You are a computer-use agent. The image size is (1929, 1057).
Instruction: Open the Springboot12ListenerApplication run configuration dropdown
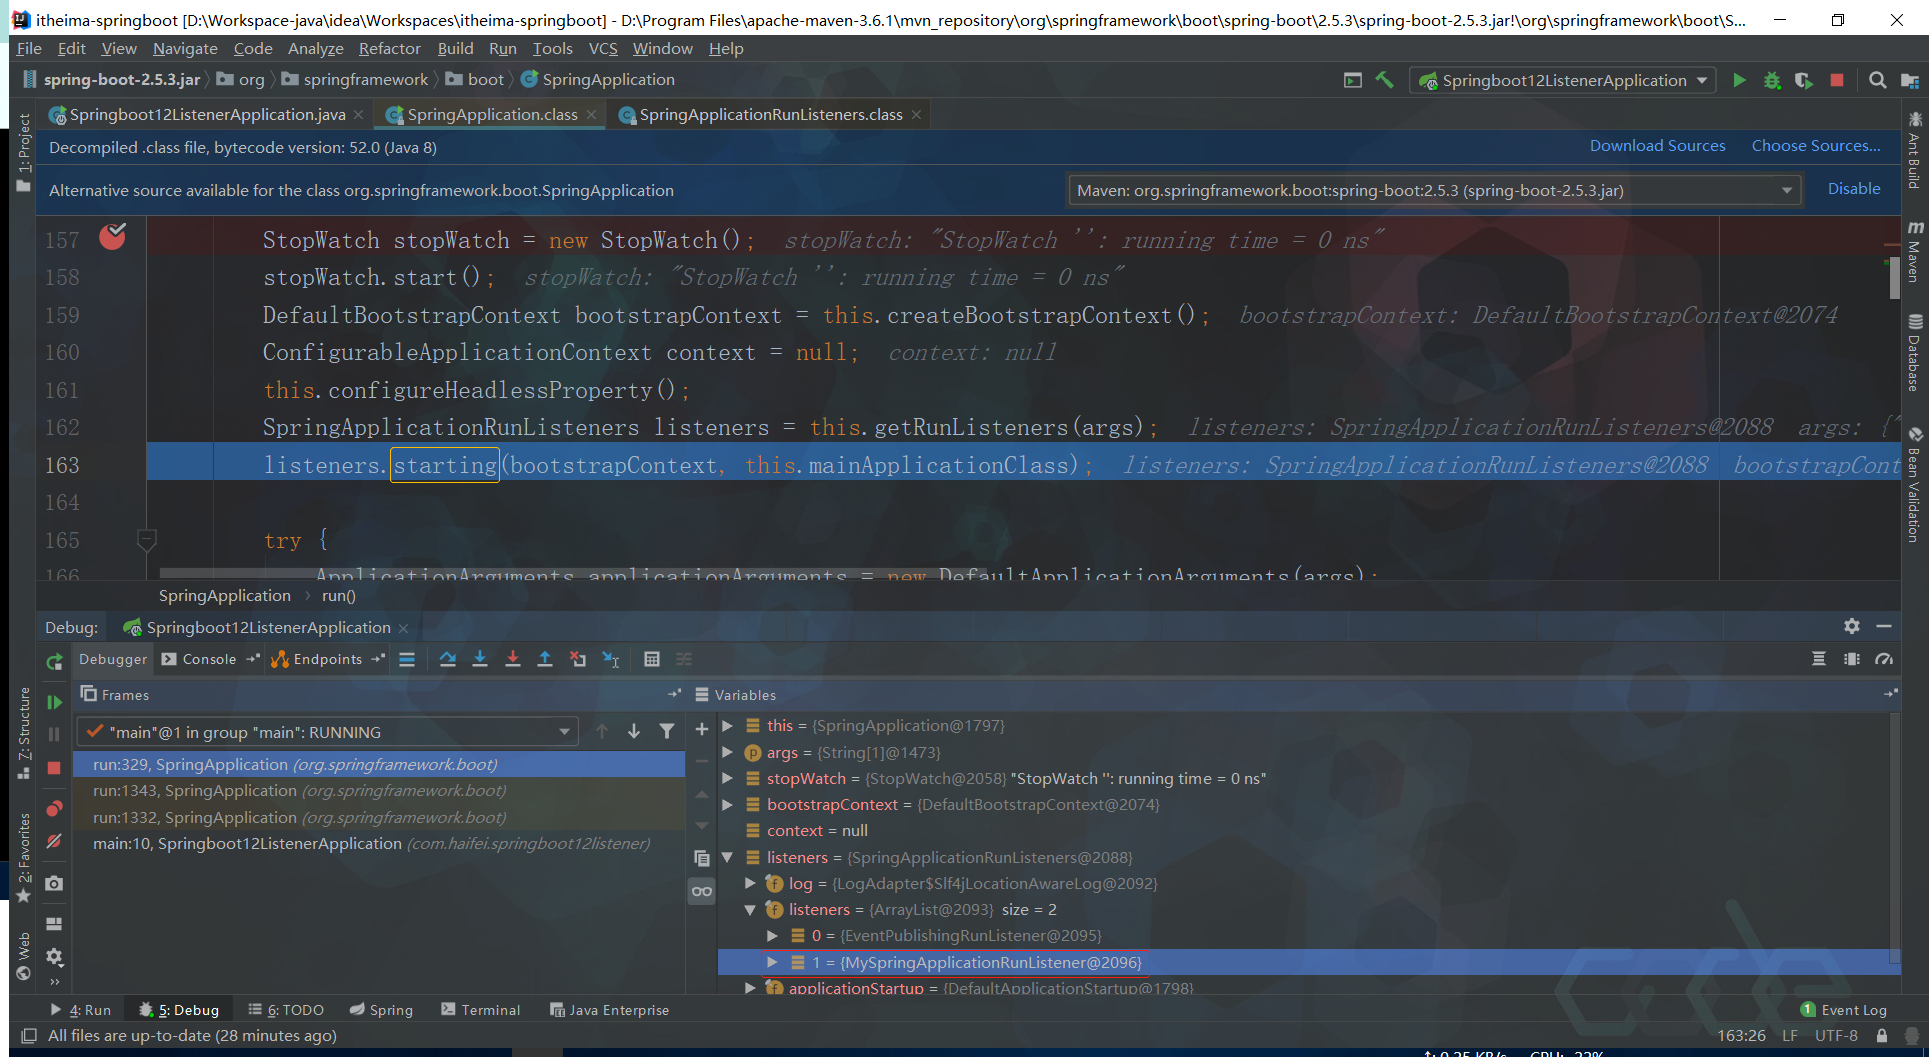1562,80
